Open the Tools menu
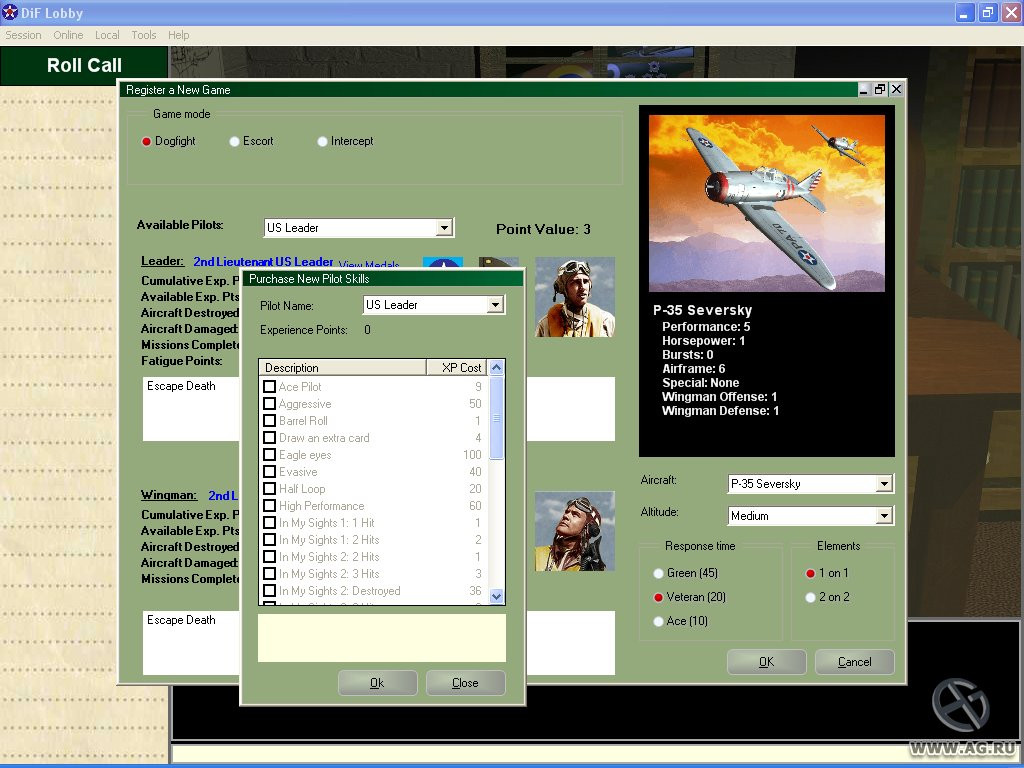The width and height of the screenshot is (1024, 768). [144, 35]
